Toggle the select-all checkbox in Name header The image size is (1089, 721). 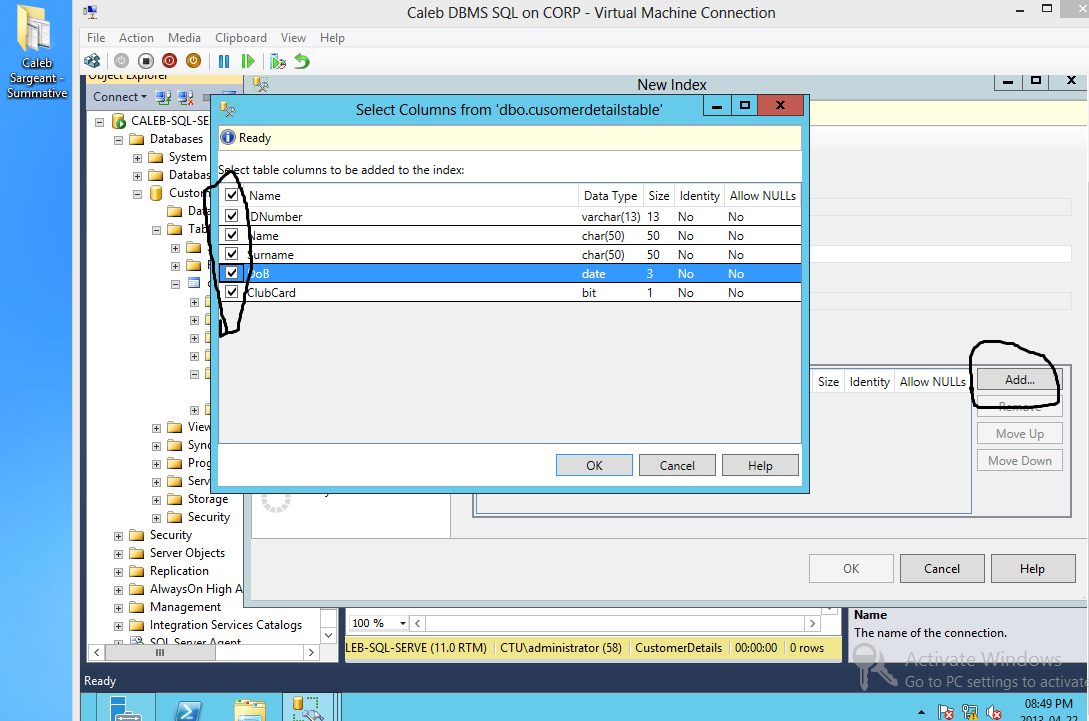tap(231, 195)
